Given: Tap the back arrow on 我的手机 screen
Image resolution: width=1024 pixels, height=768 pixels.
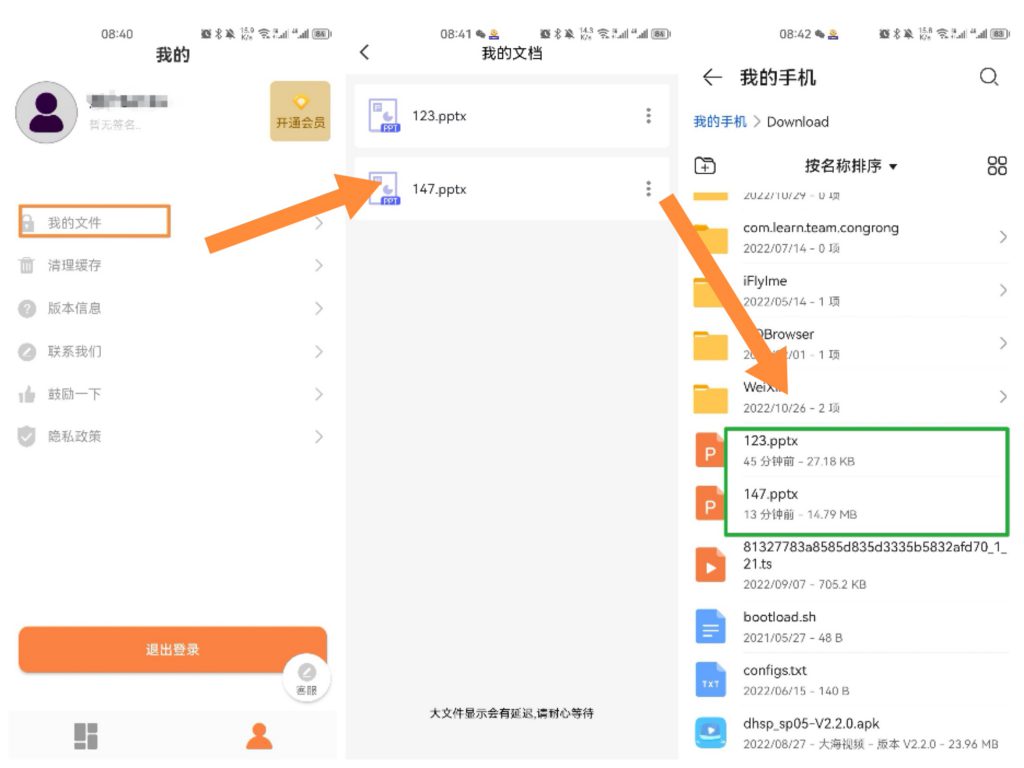Looking at the screenshot, I should (x=711, y=77).
